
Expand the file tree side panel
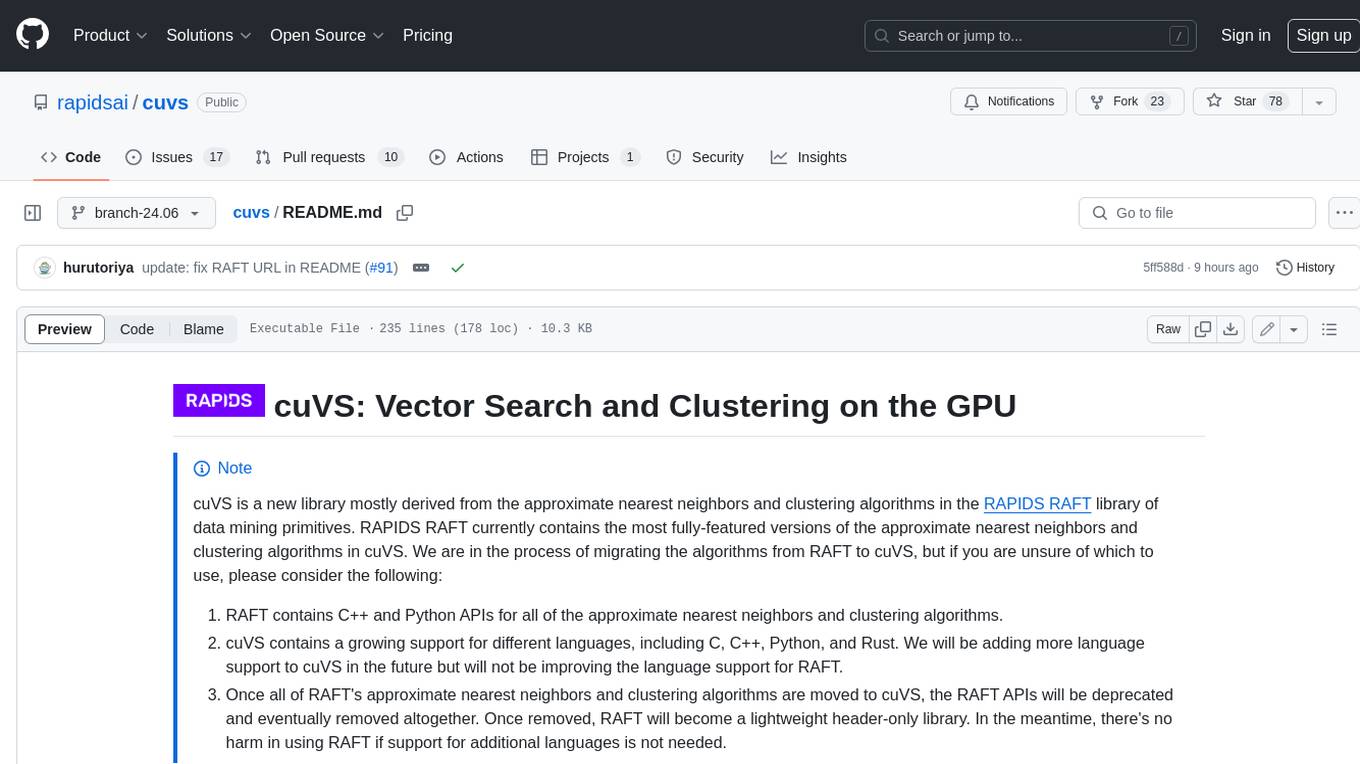(32, 213)
